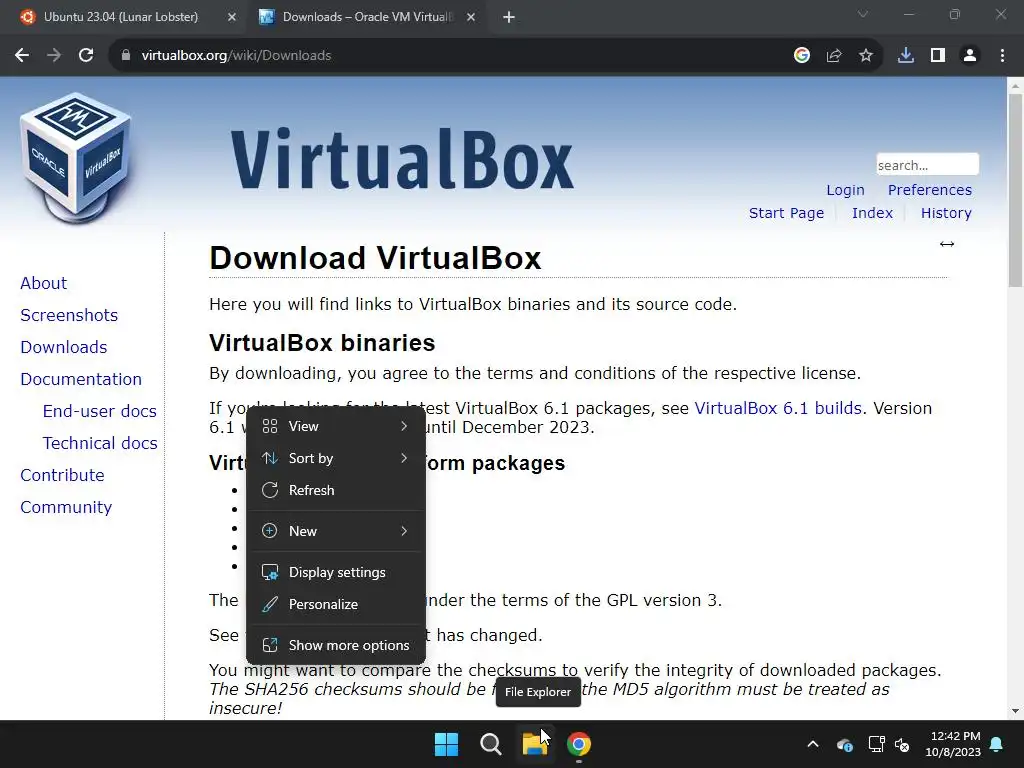Open the notification bell

pos(997,744)
